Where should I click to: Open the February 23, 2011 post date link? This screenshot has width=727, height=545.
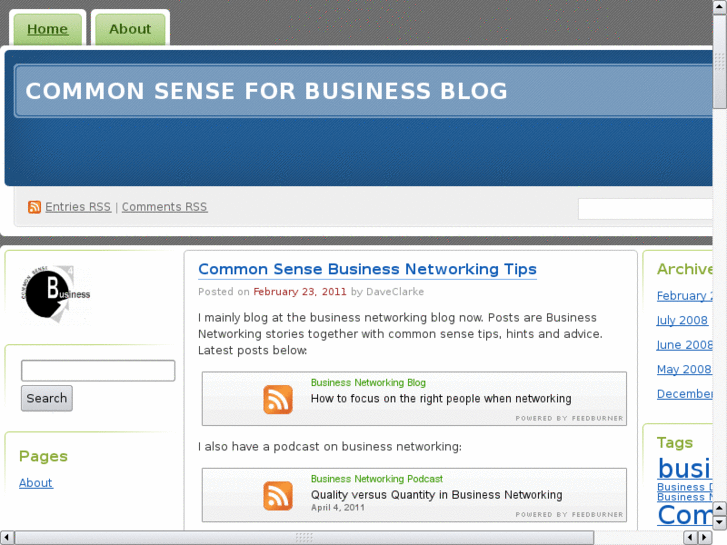click(x=300, y=292)
